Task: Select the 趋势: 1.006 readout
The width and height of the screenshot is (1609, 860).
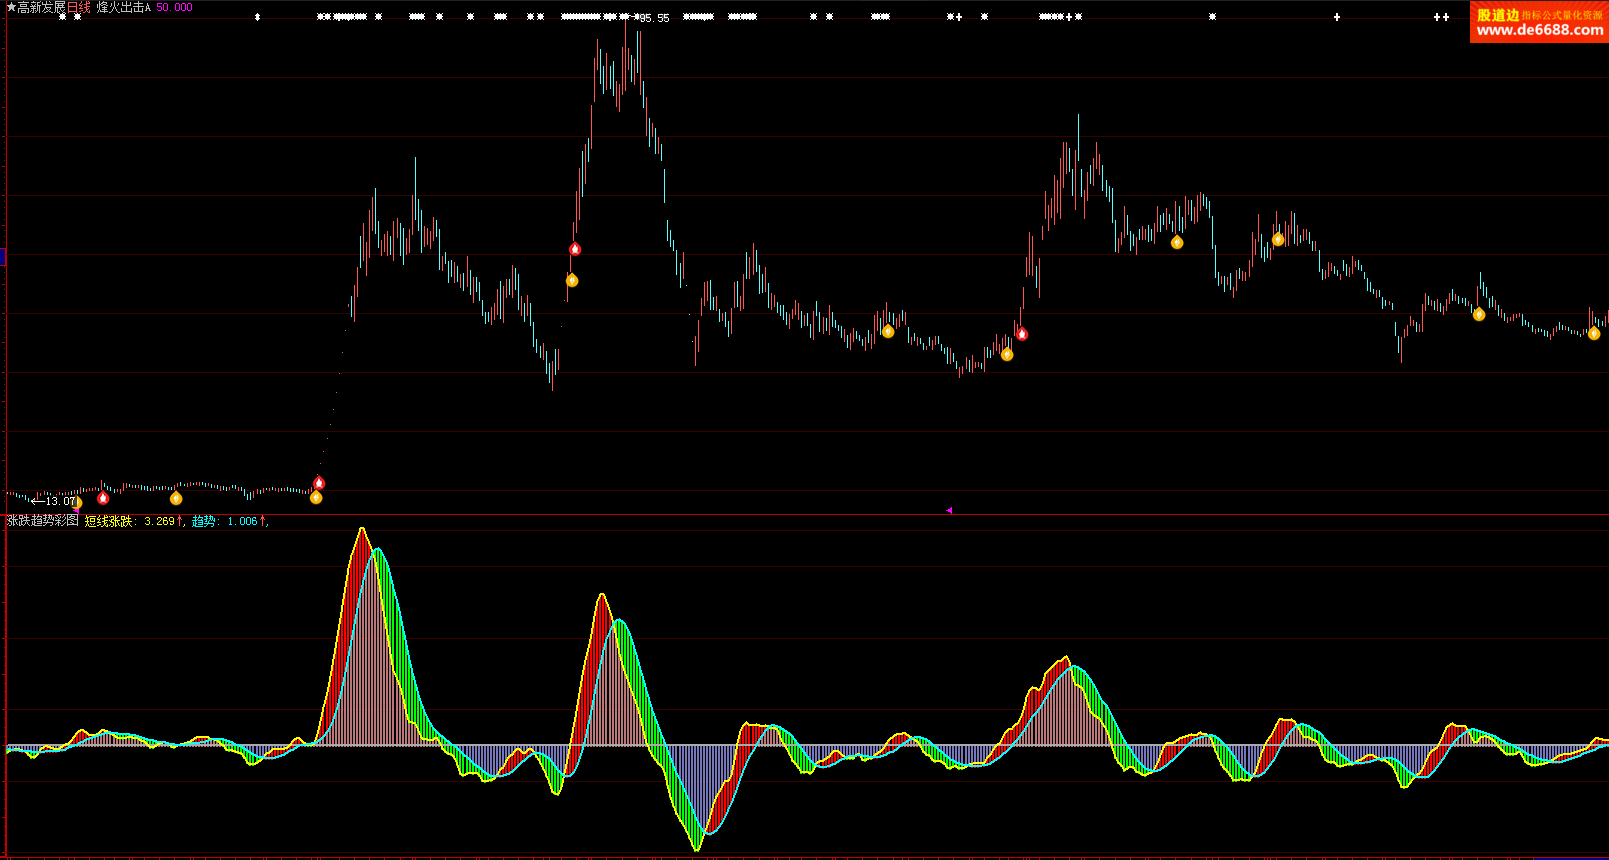Action: coord(230,521)
